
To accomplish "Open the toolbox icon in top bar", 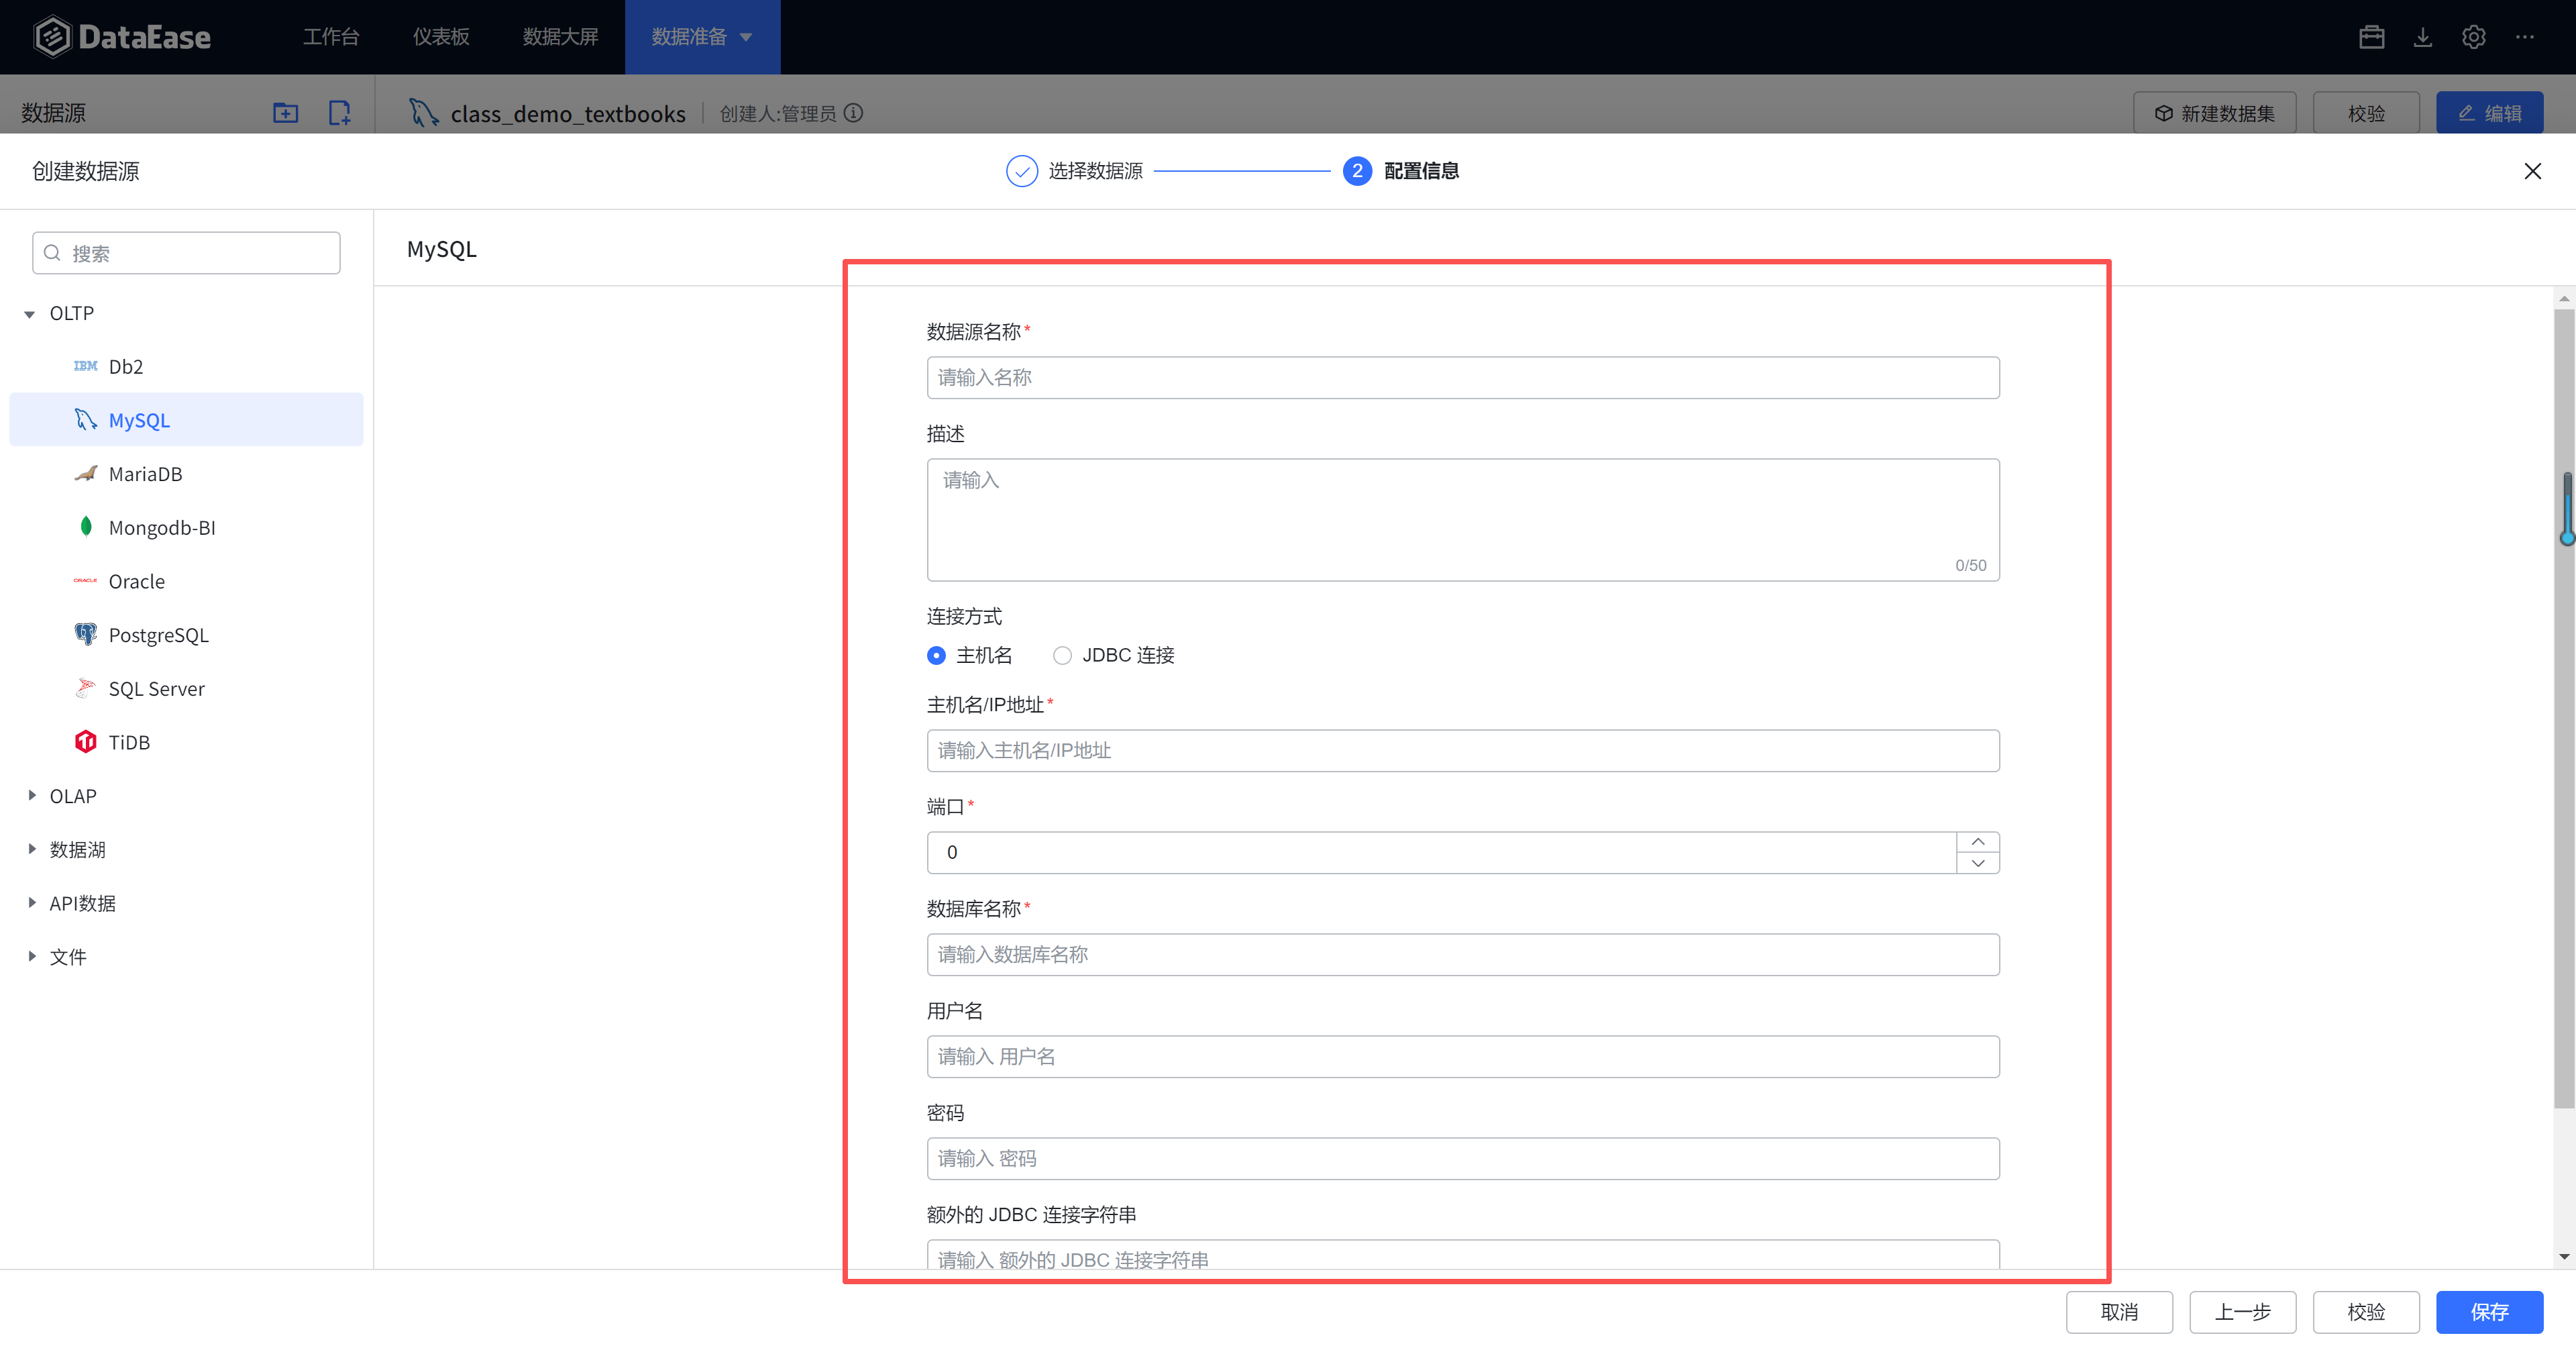I will tap(2371, 37).
